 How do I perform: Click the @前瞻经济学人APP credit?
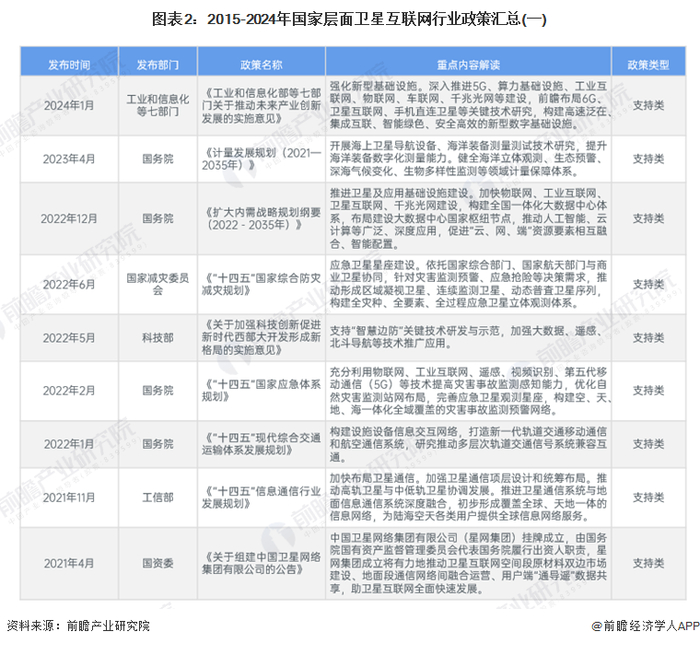[645, 626]
